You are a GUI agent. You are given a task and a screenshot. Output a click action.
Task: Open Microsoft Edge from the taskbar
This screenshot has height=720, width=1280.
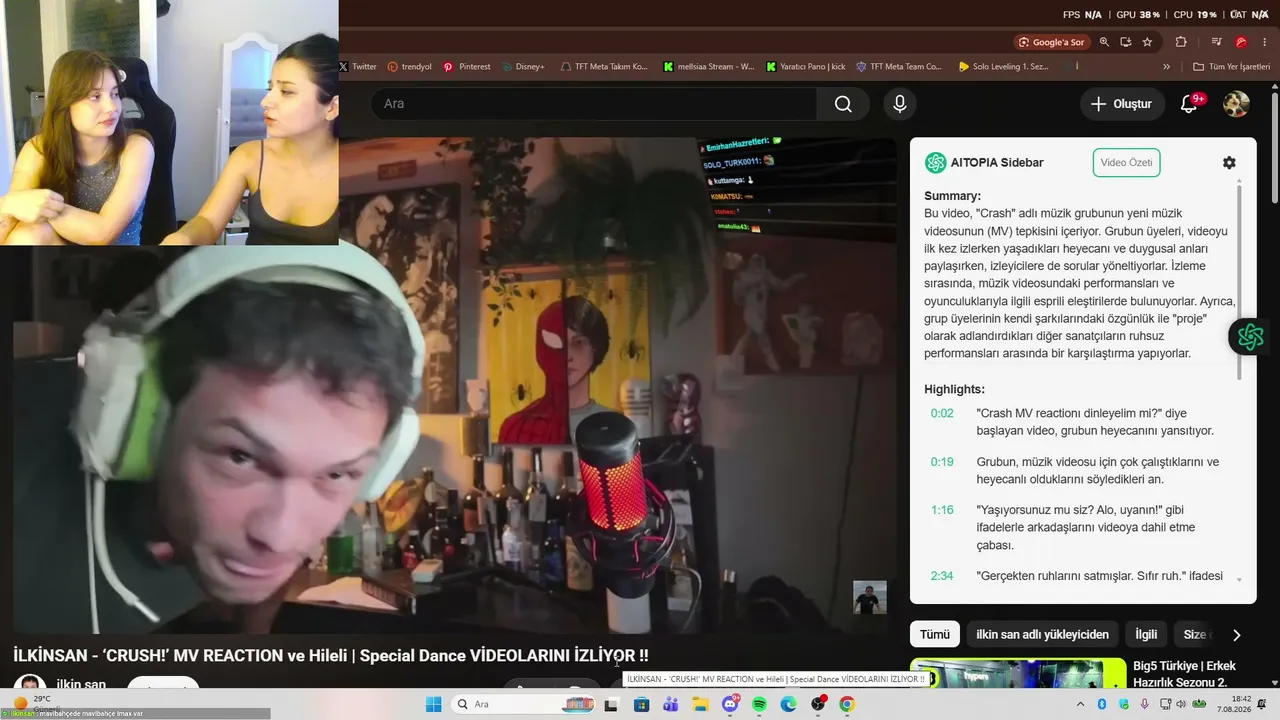pos(788,704)
